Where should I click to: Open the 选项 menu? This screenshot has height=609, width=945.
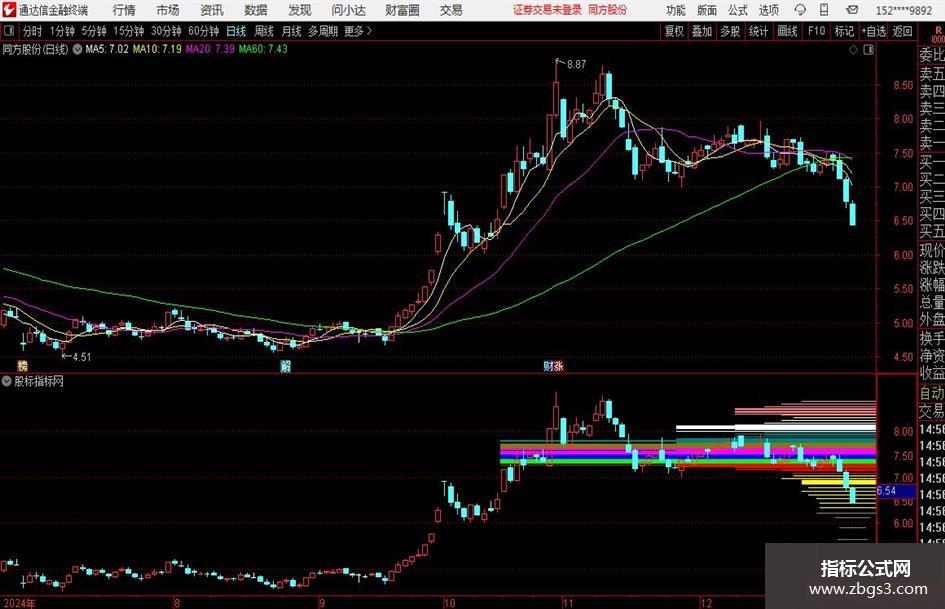tap(768, 10)
